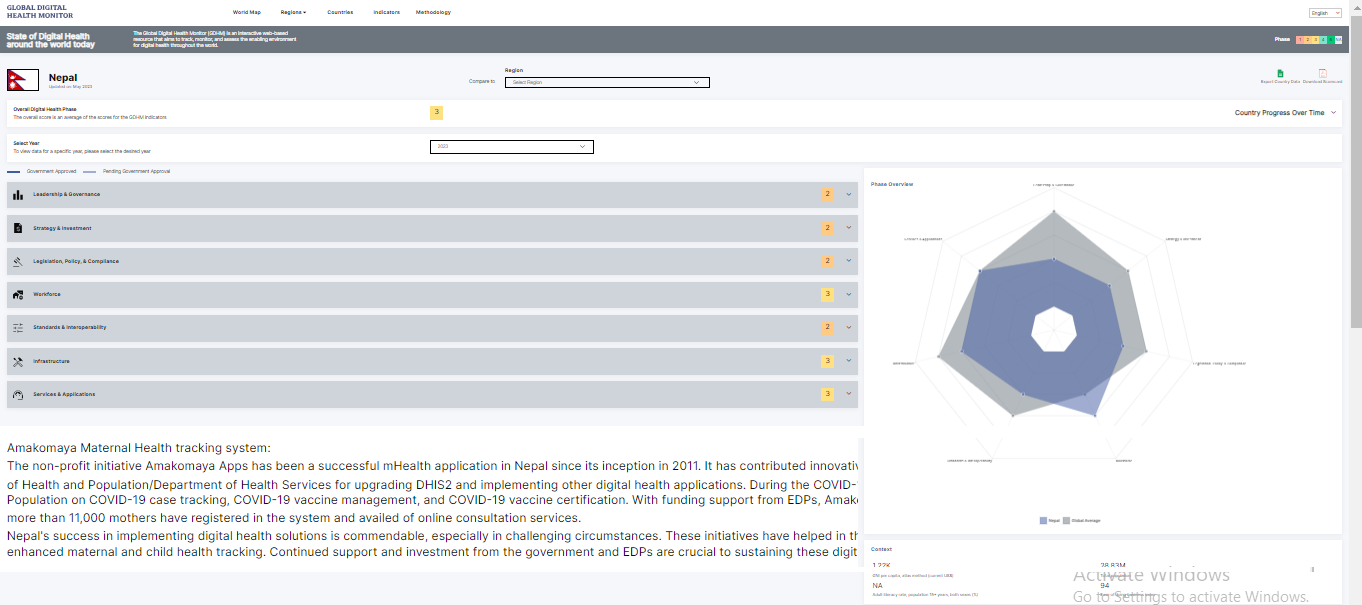Click the Standards & Interoperability sliders icon
The width and height of the screenshot is (1362, 605).
click(18, 328)
